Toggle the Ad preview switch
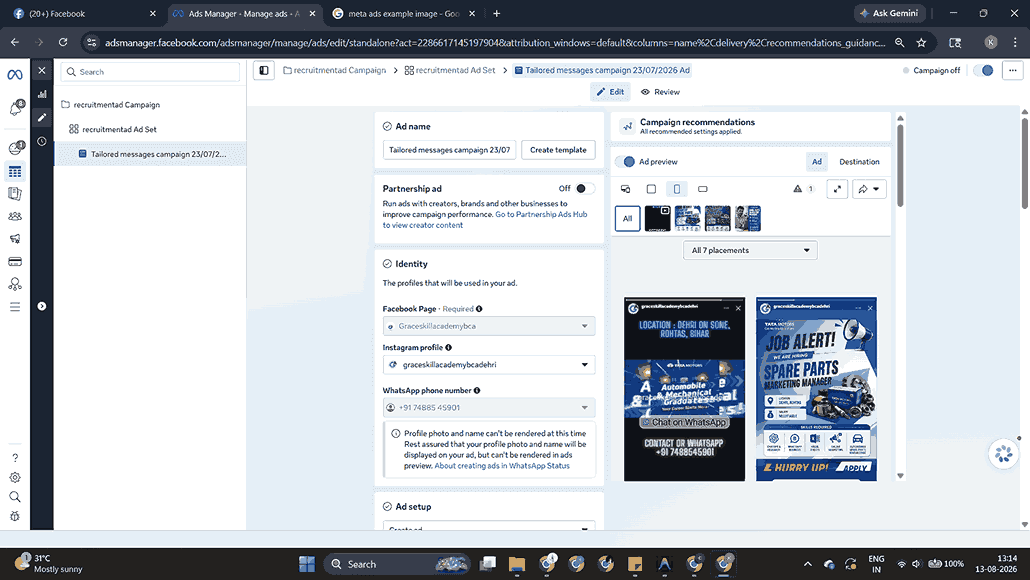 [x=625, y=162]
